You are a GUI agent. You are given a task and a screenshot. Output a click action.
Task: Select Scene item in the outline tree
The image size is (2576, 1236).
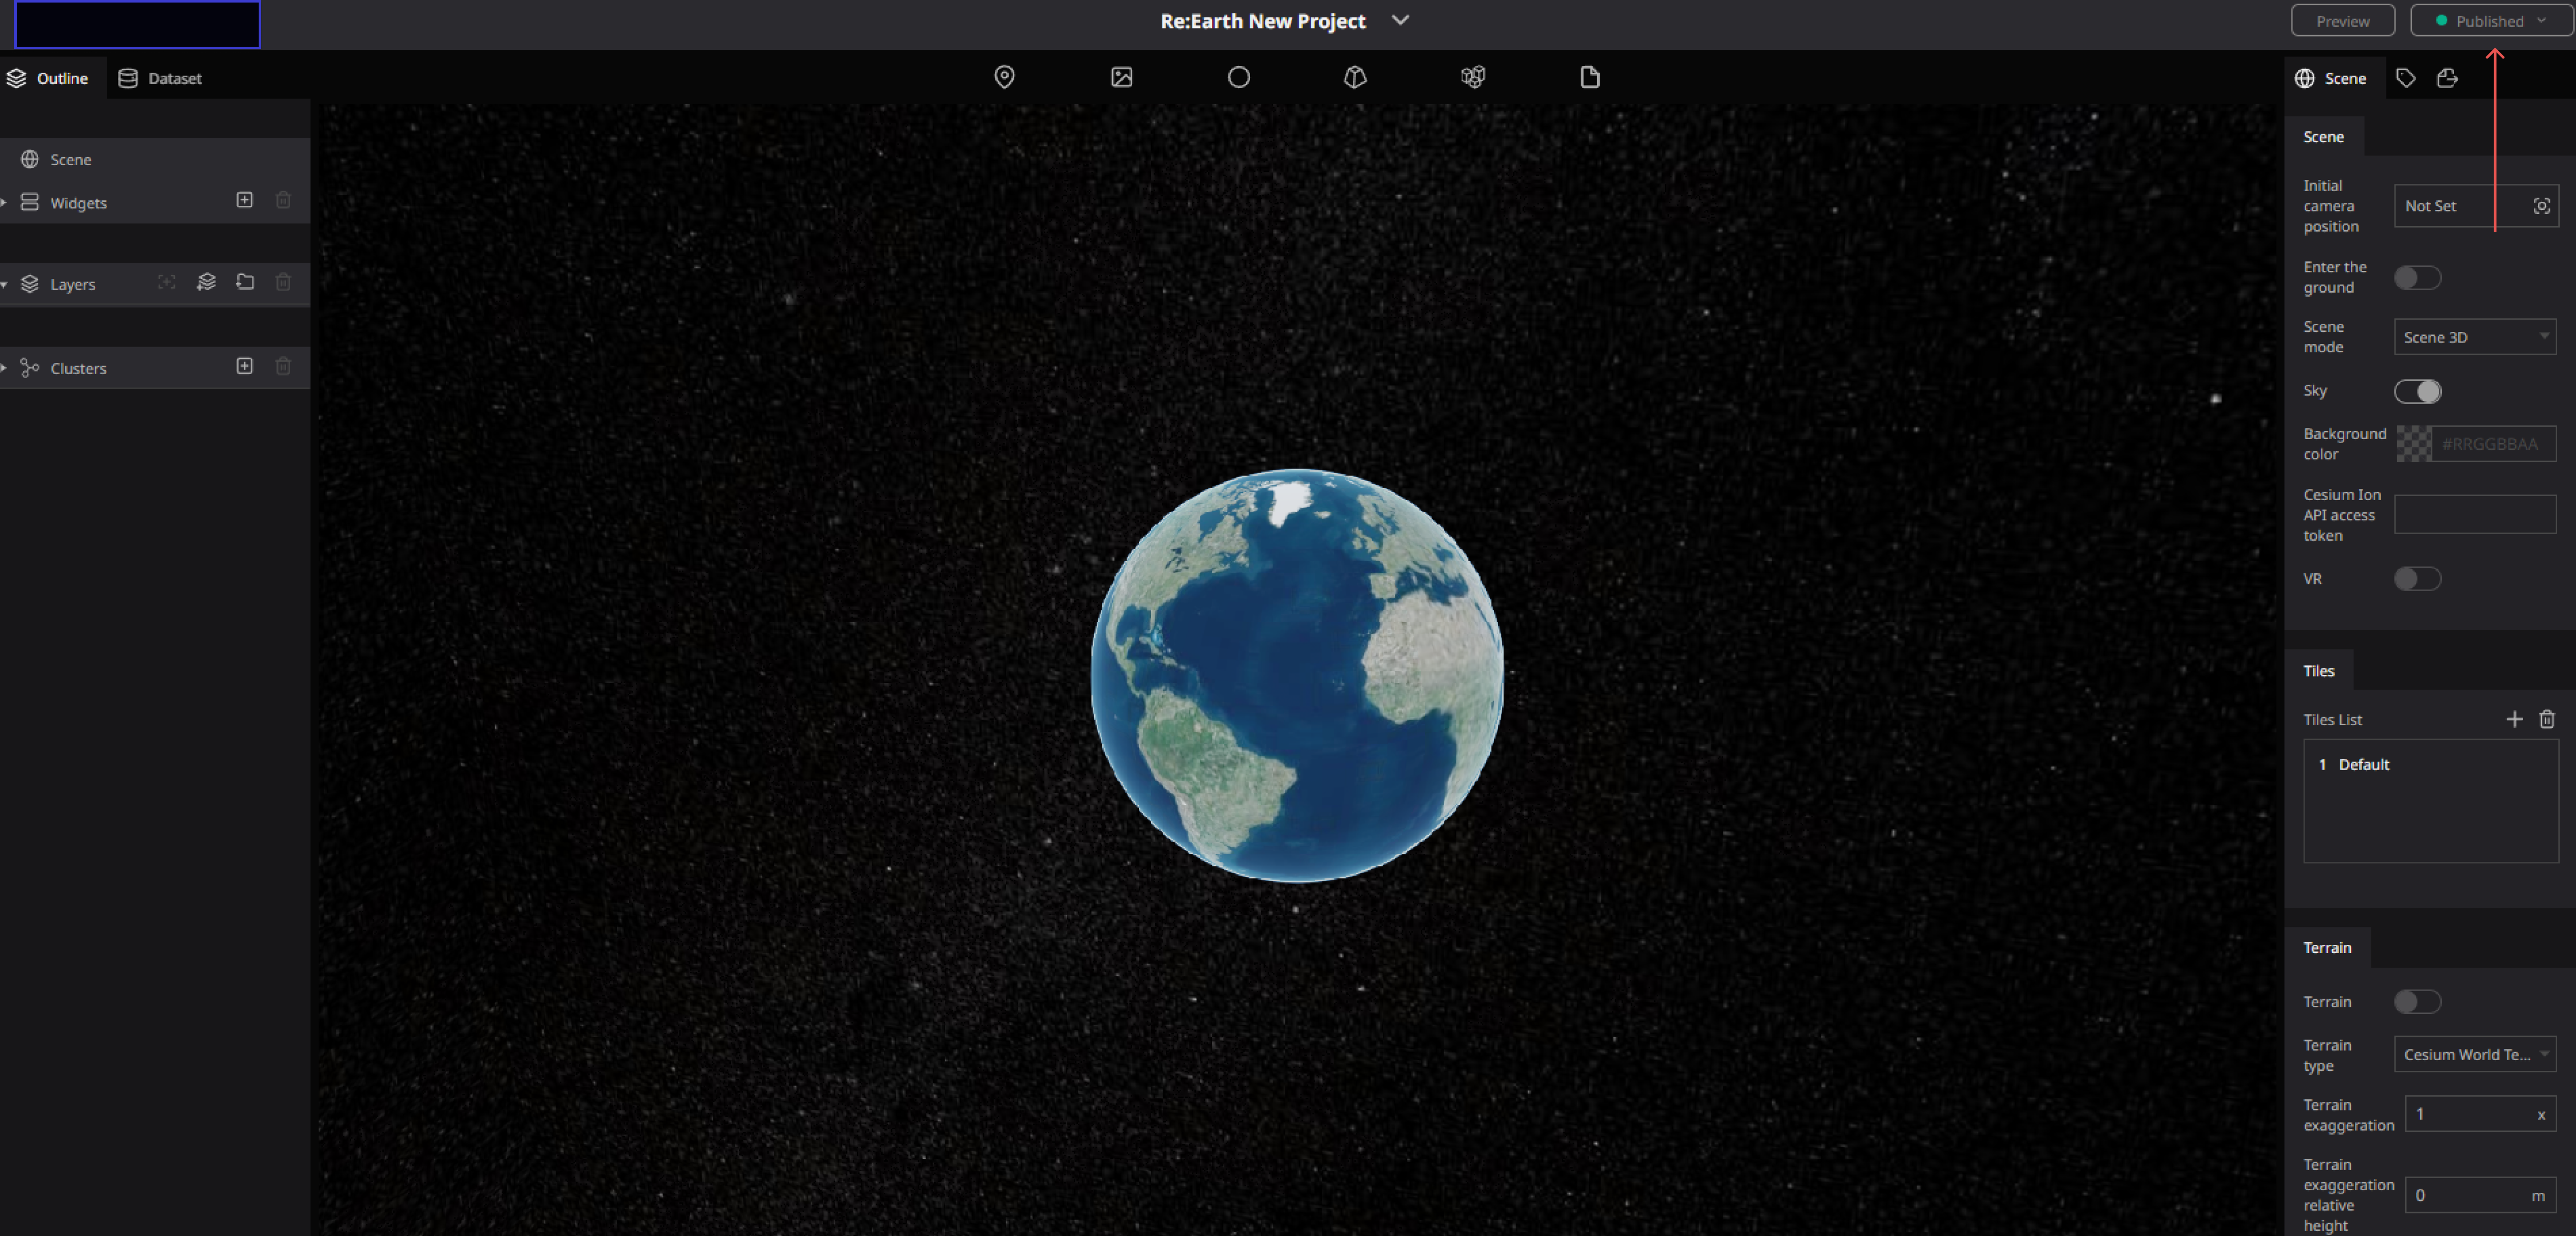pos(155,159)
